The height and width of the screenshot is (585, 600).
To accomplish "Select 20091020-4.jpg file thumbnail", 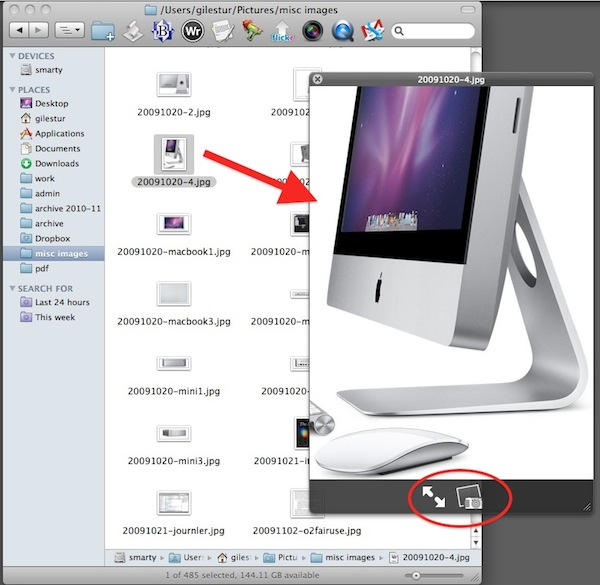I will click(x=174, y=154).
